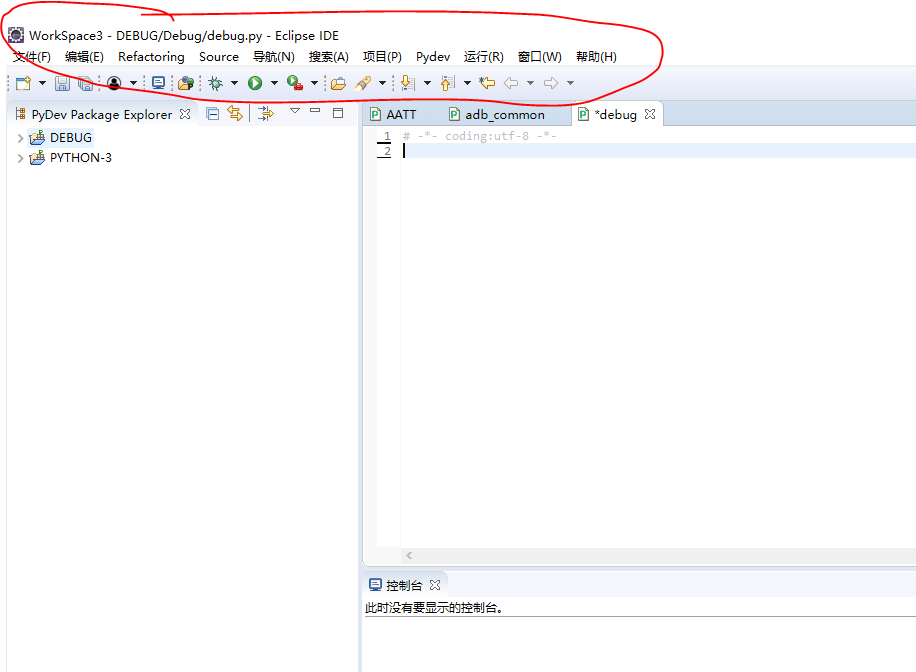
Task: Click the Debug bug icon
Action: [x=216, y=83]
